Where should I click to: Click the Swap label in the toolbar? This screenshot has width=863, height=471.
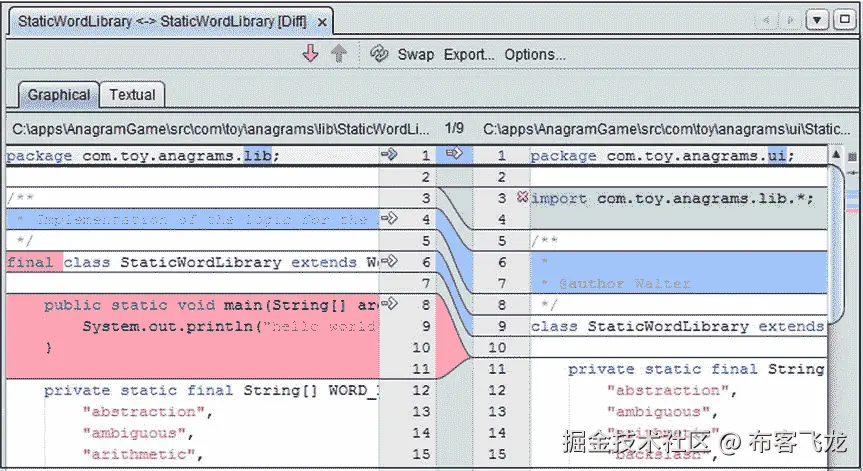coord(416,54)
